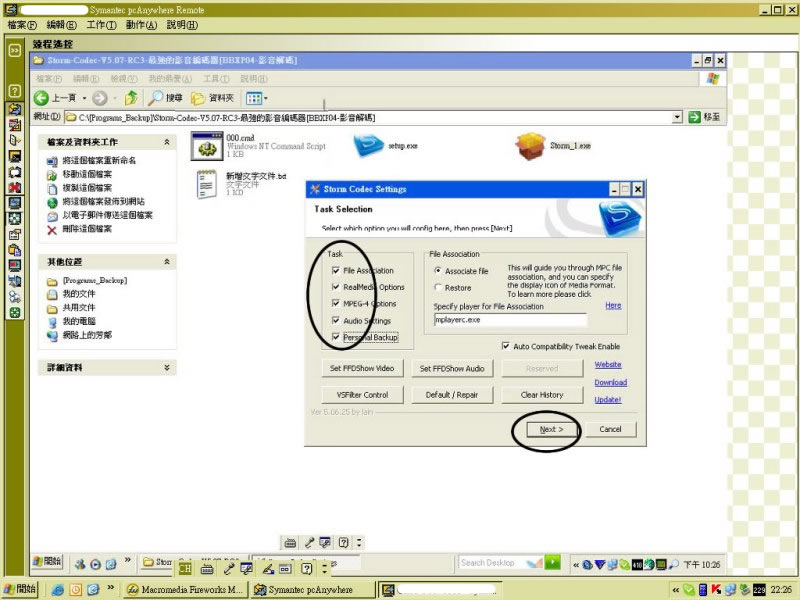This screenshot has width=800, height=600.
Task: Select the Storm_1.exe package icon
Action: 530,146
